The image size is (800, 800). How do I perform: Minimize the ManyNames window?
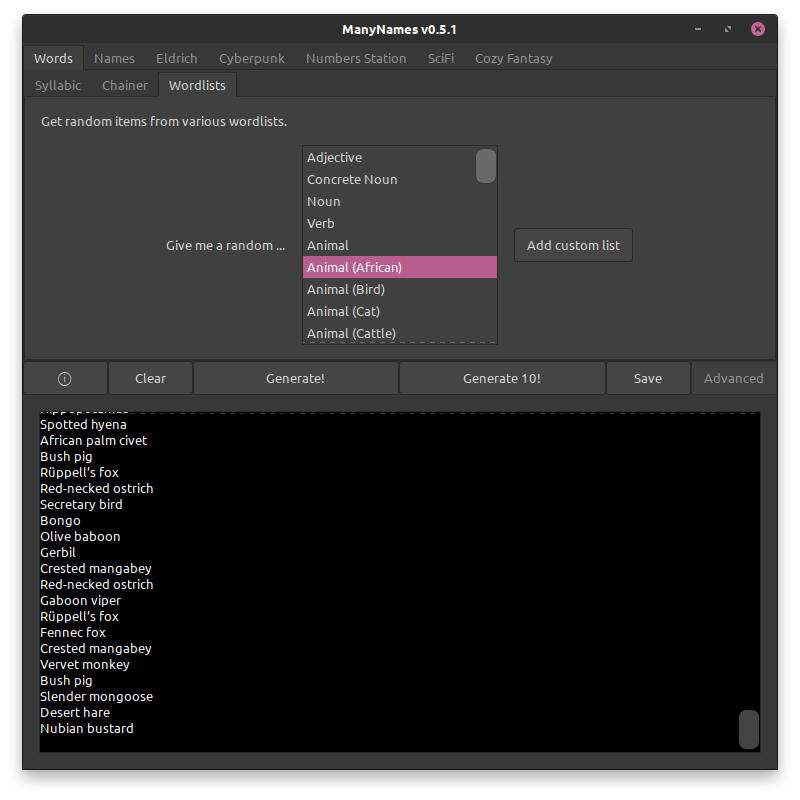[x=697, y=29]
